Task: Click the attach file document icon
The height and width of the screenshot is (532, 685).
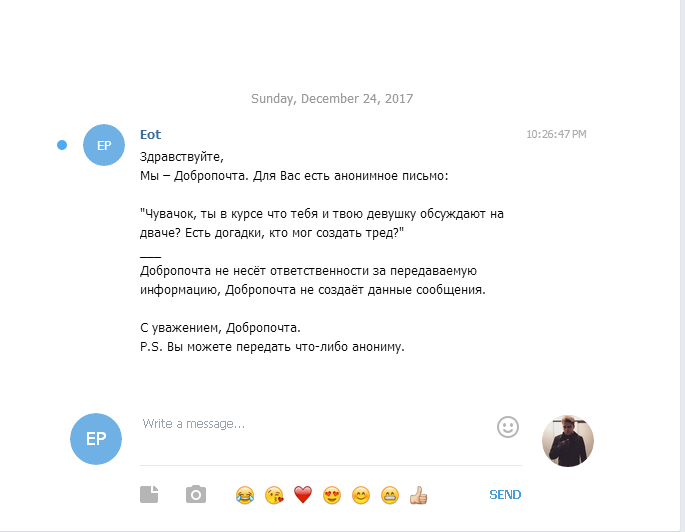Action: pos(149,494)
